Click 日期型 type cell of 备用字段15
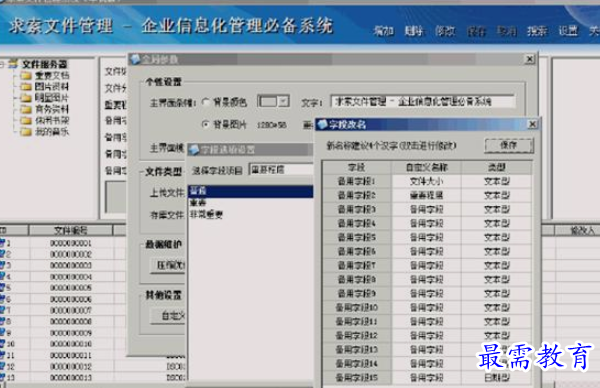The height and width of the screenshot is (388, 600). coord(496,378)
